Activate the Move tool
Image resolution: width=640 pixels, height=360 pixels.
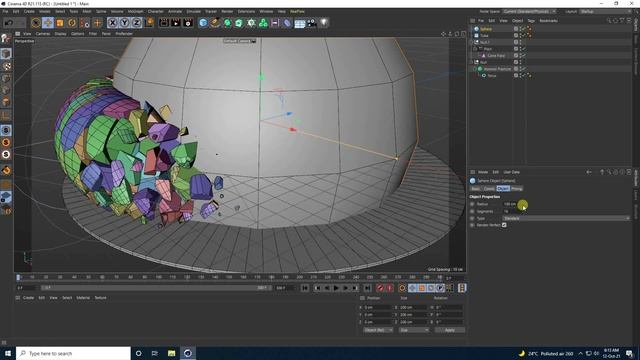click(x=48, y=23)
